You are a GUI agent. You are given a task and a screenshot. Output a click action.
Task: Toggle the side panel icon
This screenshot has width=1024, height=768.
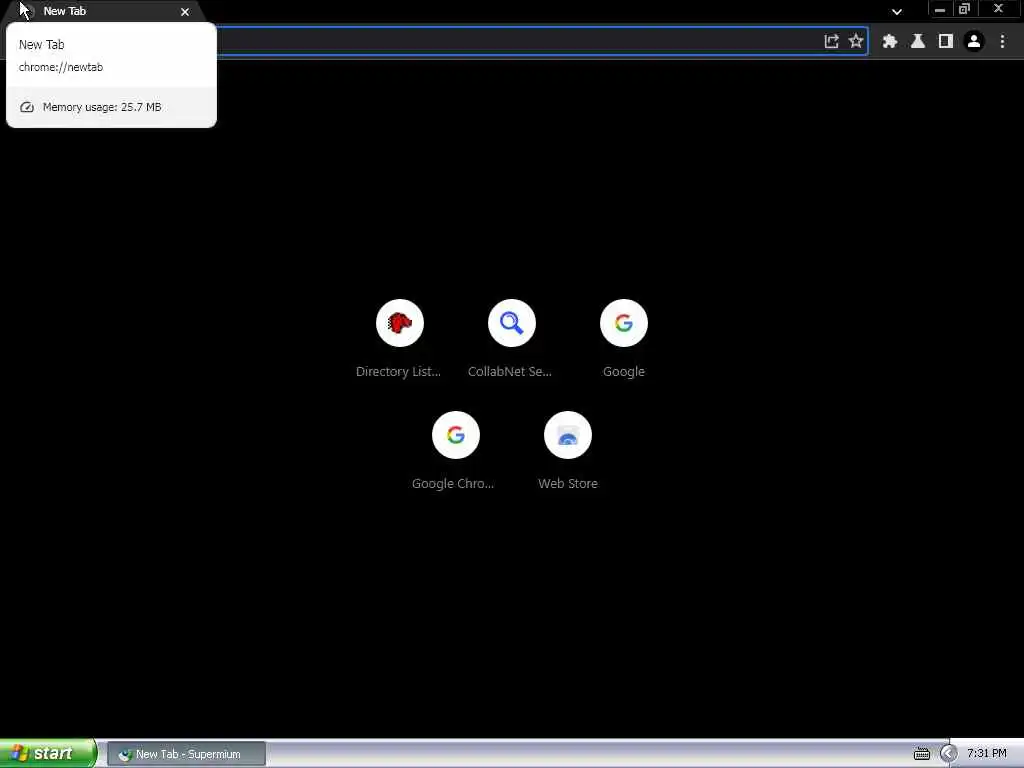point(946,42)
